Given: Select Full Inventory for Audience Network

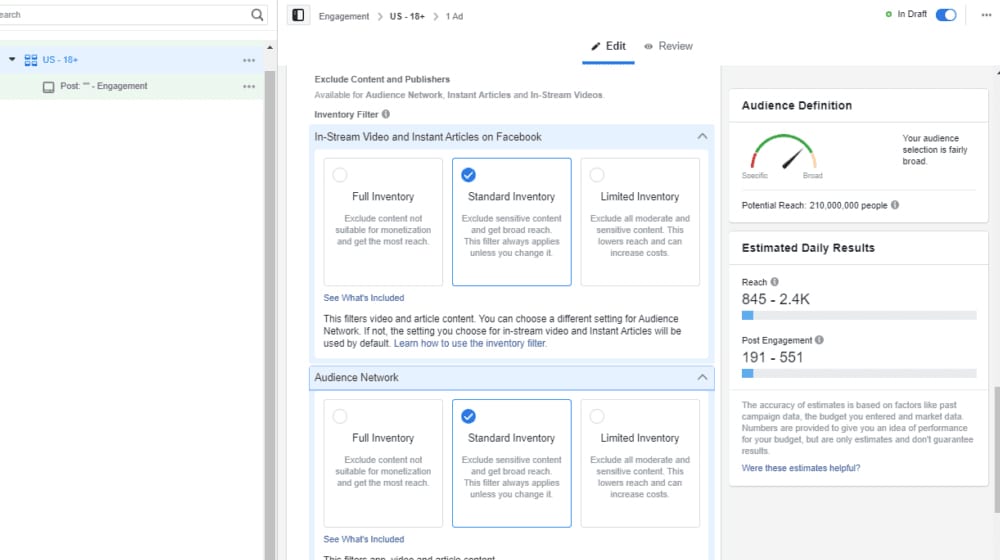Looking at the screenshot, I should click(340, 416).
